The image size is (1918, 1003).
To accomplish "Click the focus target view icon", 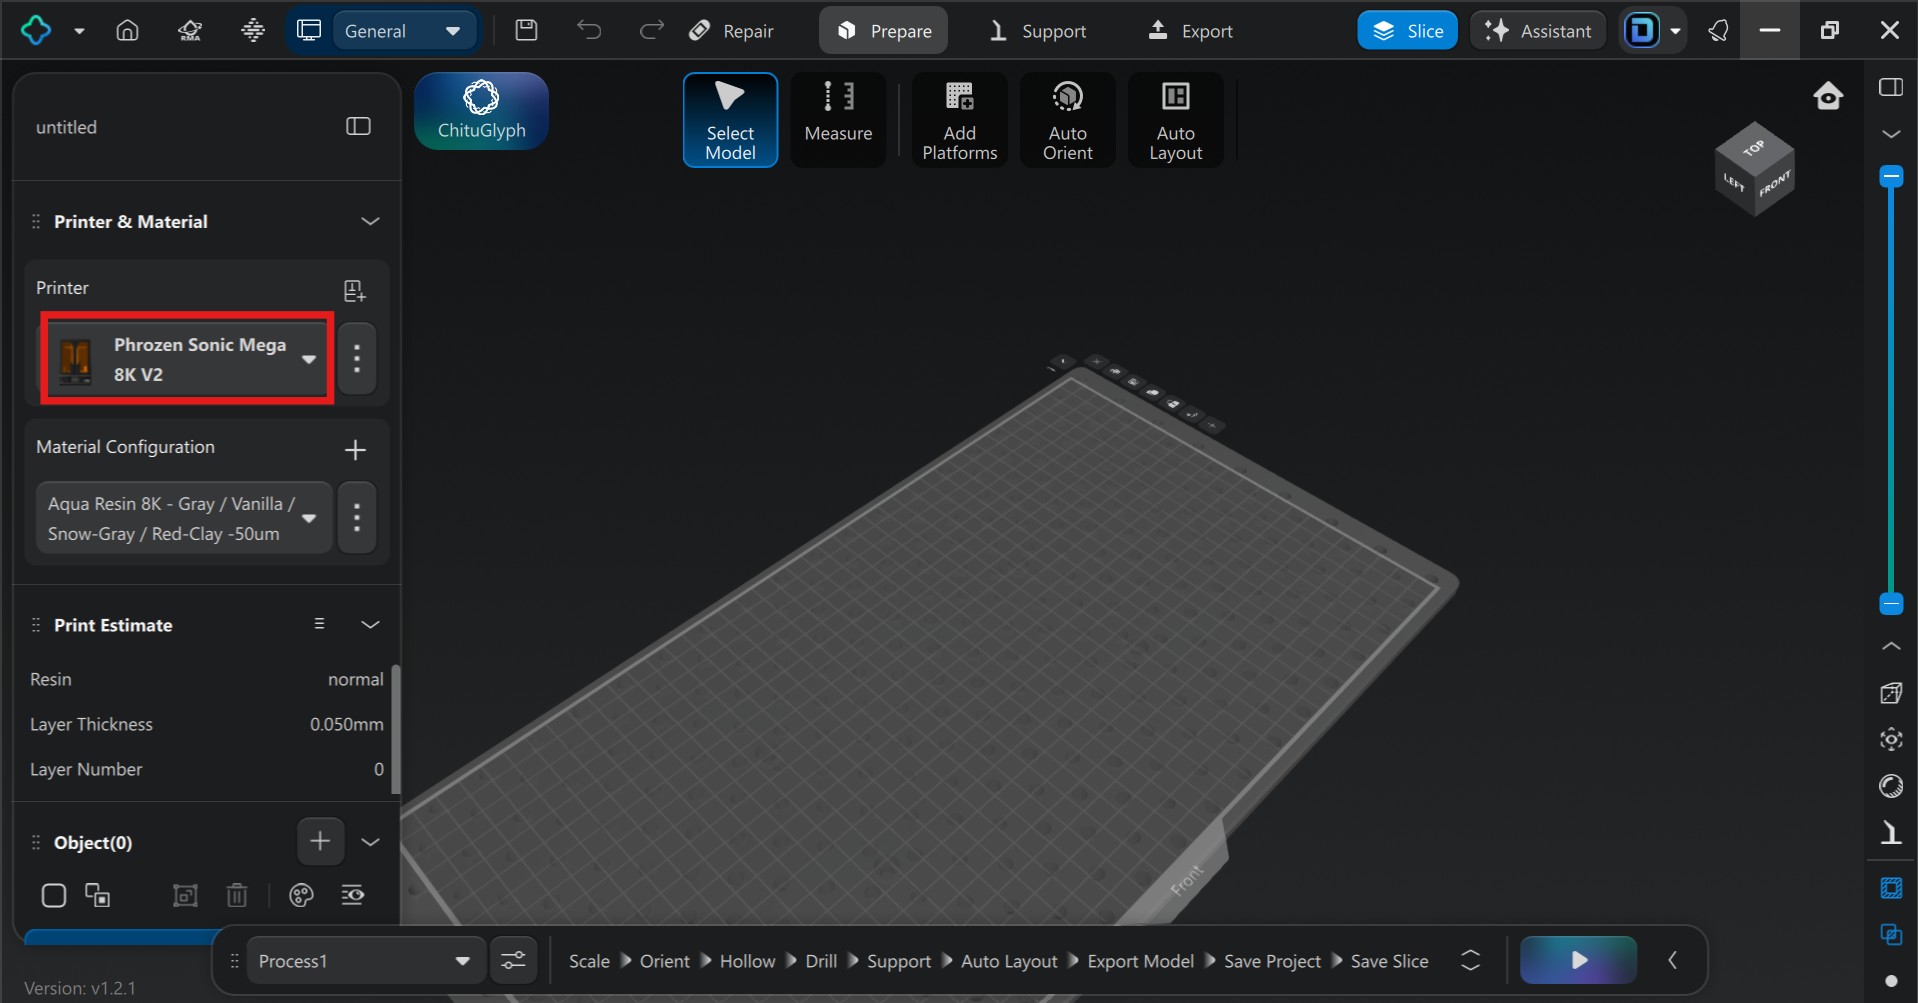I will [x=1891, y=739].
